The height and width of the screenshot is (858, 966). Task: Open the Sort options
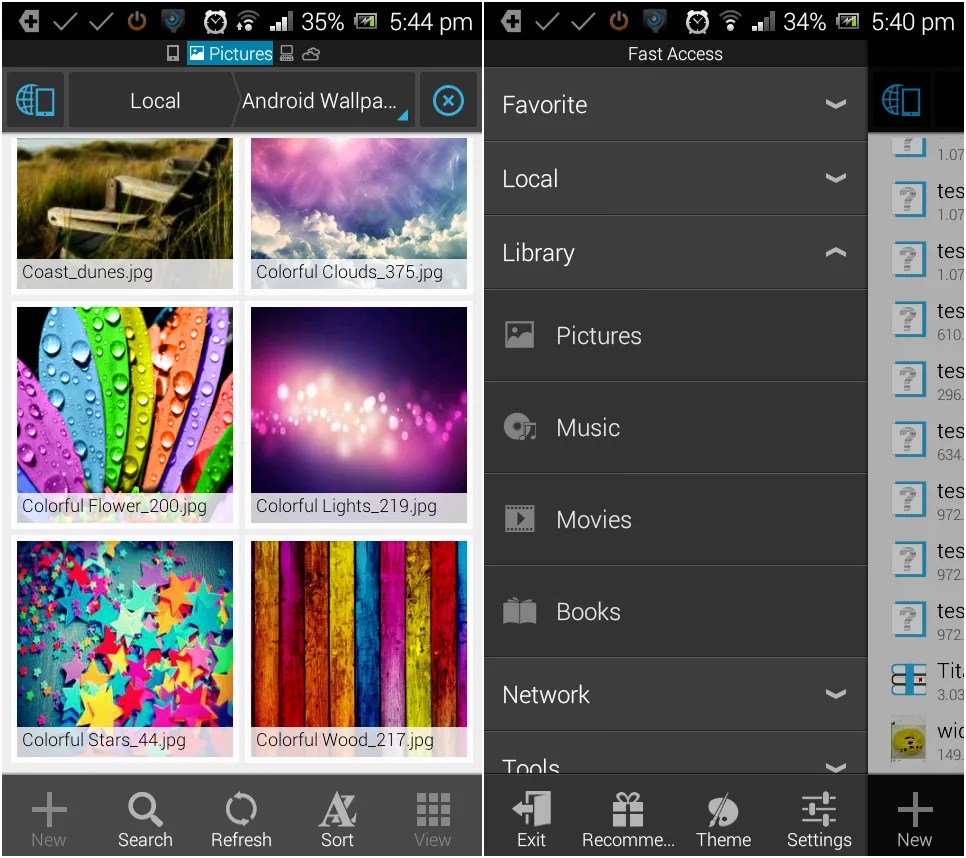click(x=337, y=817)
